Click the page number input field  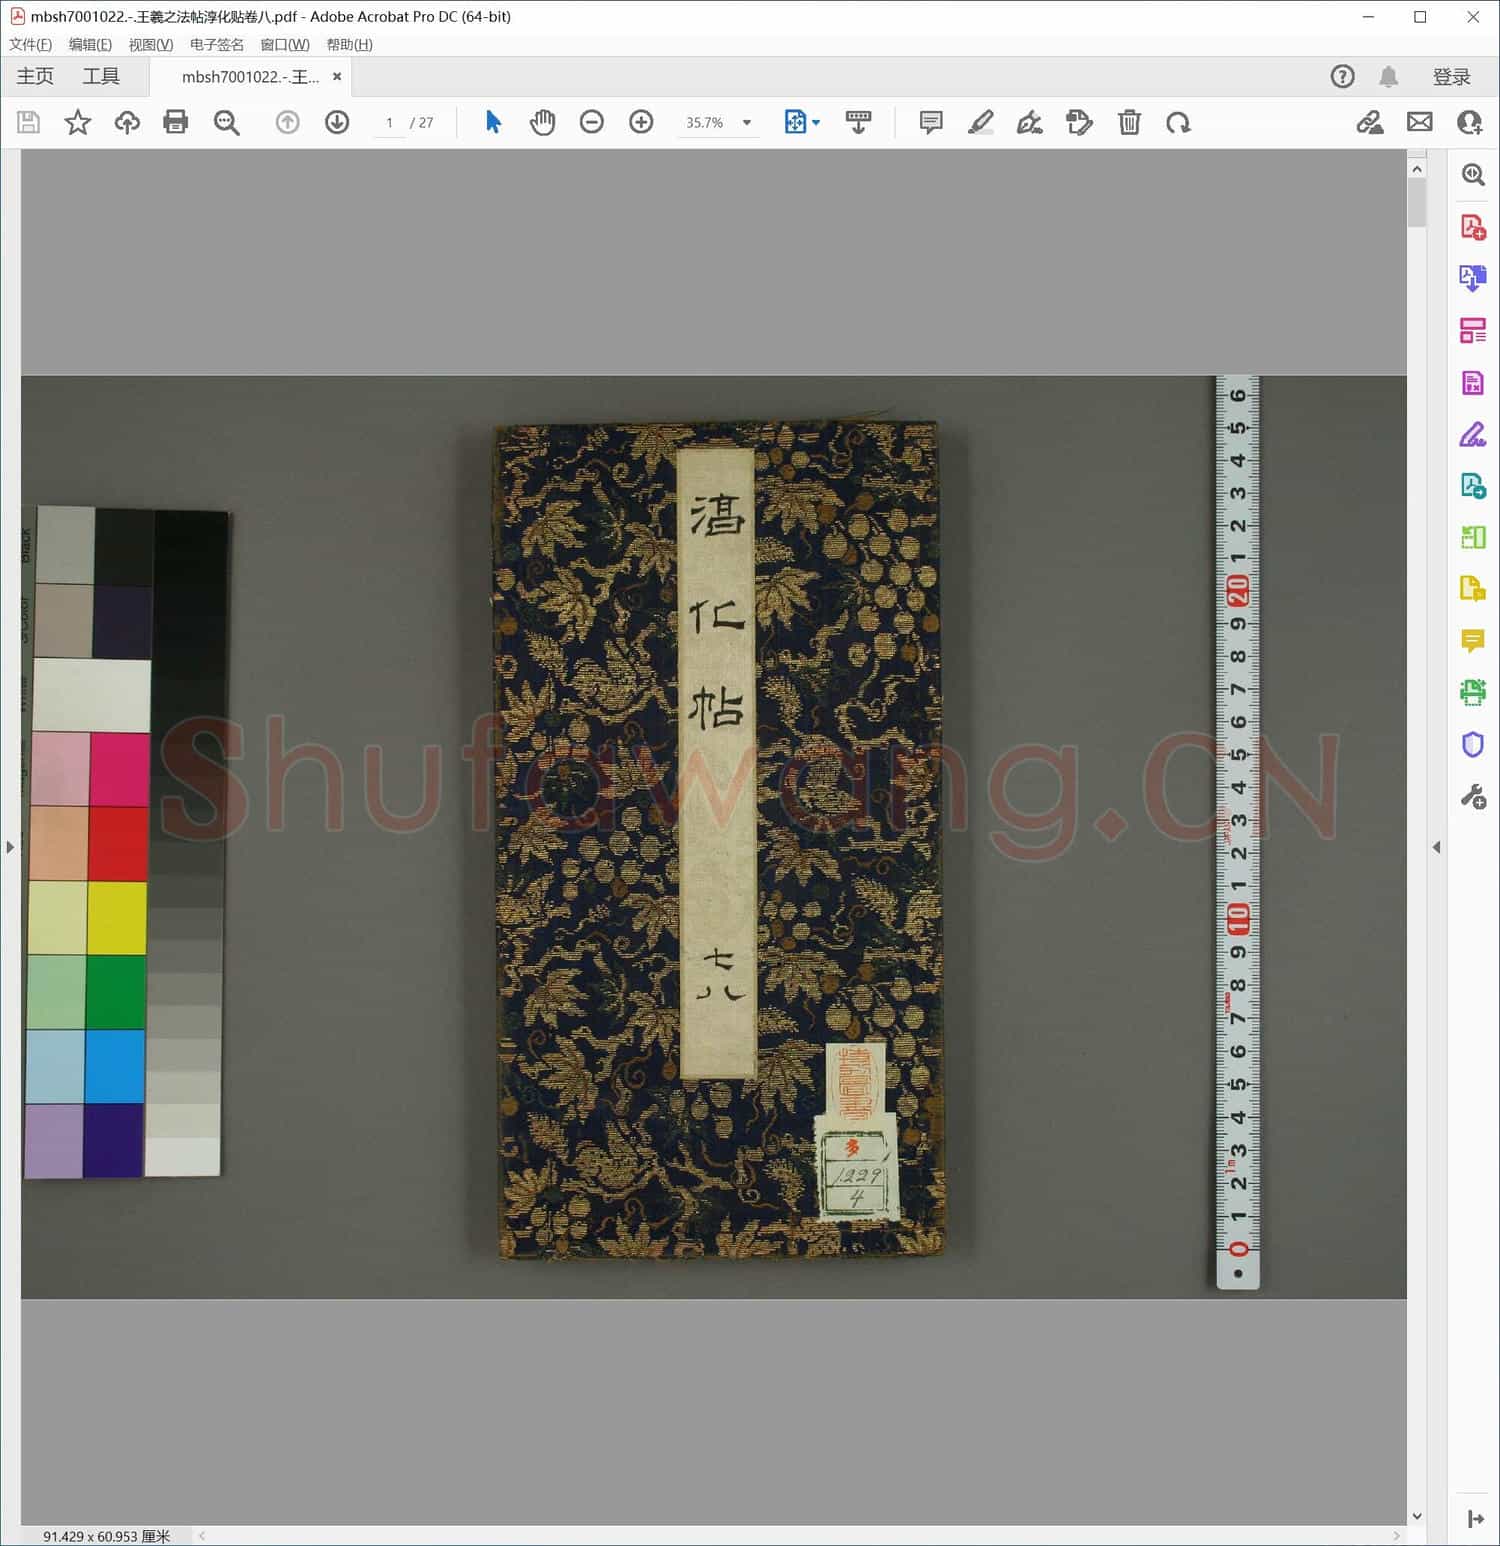click(389, 123)
